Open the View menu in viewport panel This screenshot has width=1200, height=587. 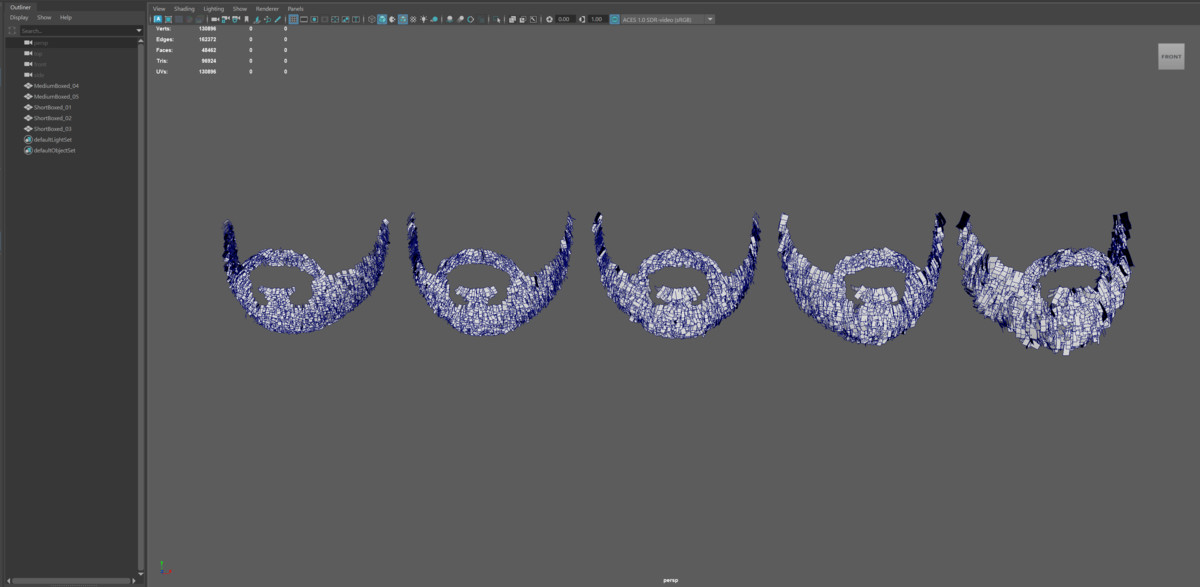[159, 8]
